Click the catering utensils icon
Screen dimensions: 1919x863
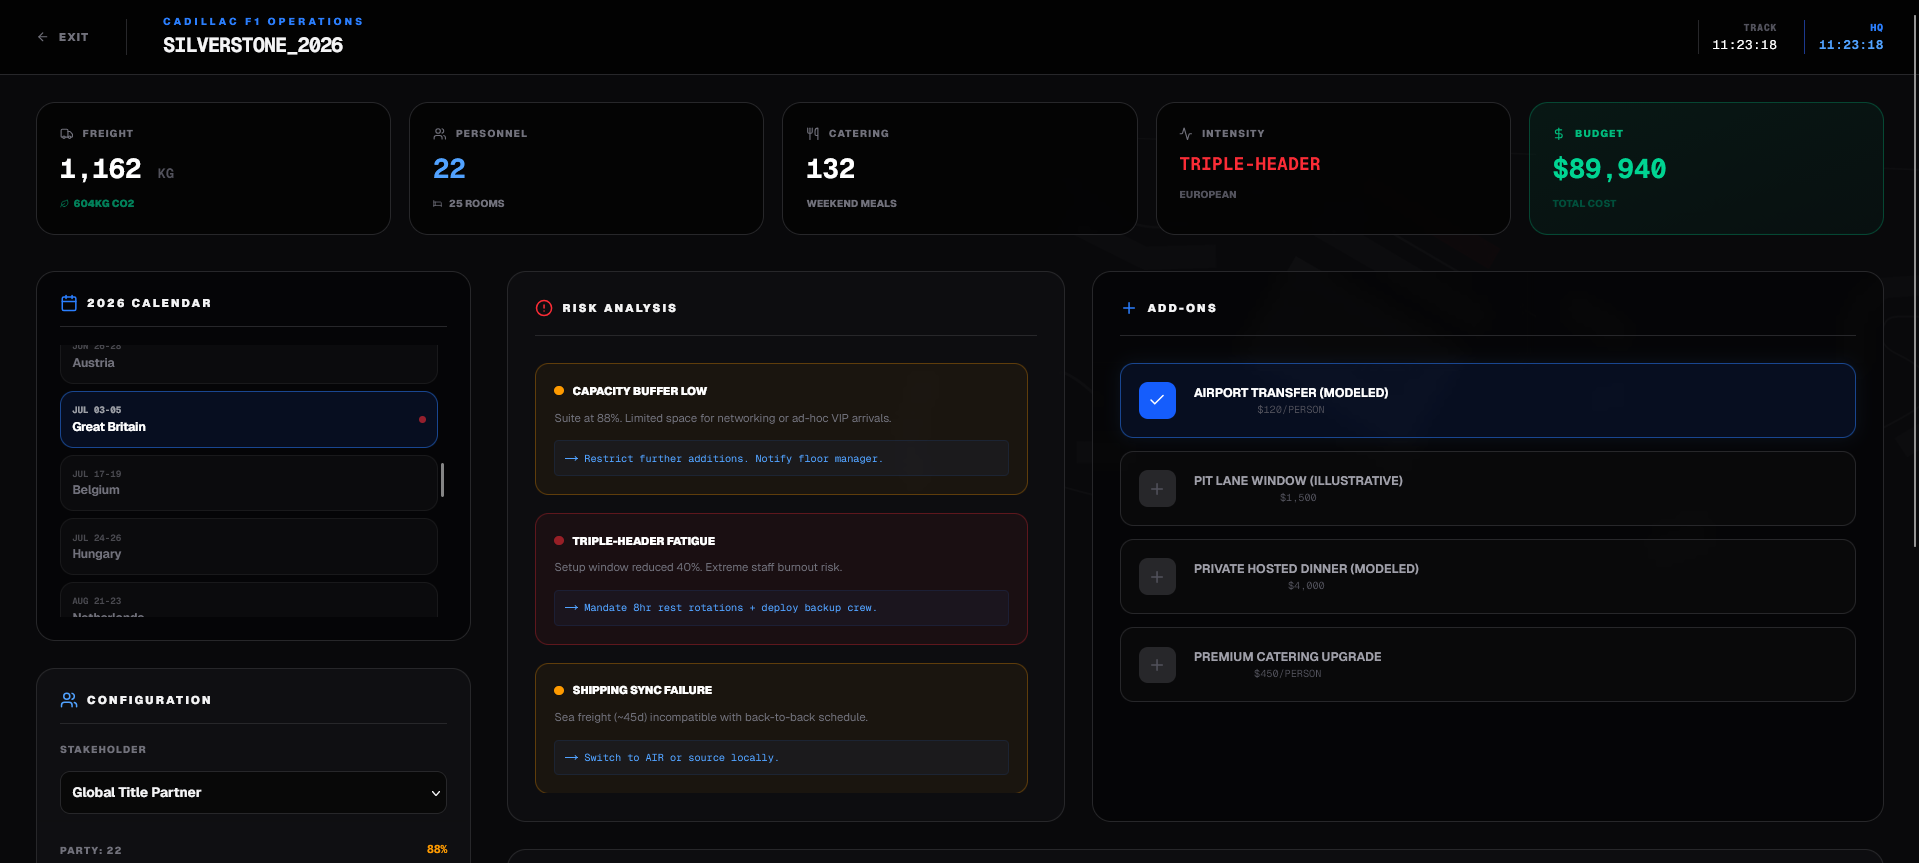(813, 134)
